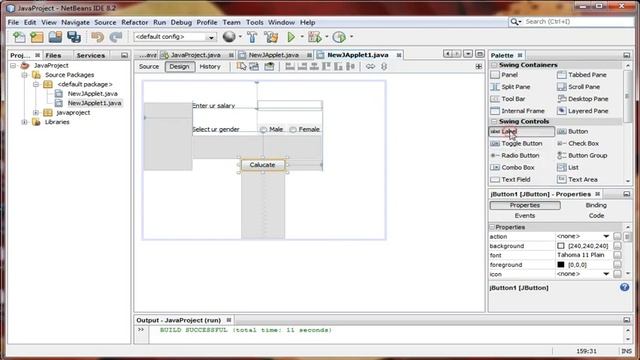Click the Profile Project toolbar icon
640x360 pixels.
(x=339, y=37)
